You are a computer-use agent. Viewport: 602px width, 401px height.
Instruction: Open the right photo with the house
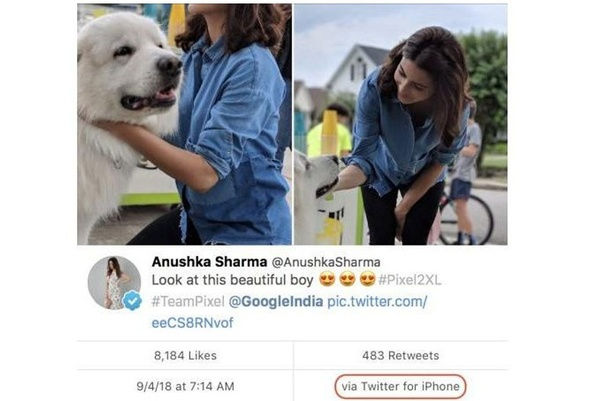click(400, 124)
